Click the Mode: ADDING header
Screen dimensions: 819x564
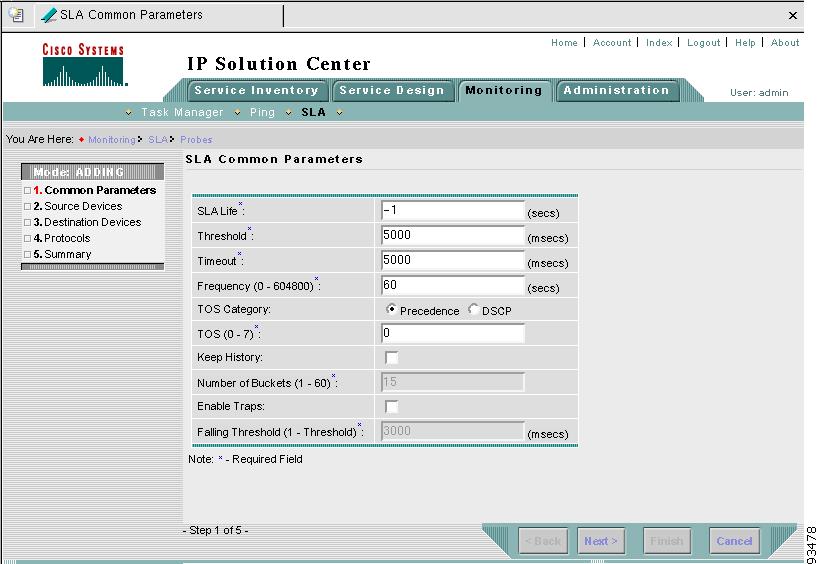pyautogui.click(x=92, y=172)
